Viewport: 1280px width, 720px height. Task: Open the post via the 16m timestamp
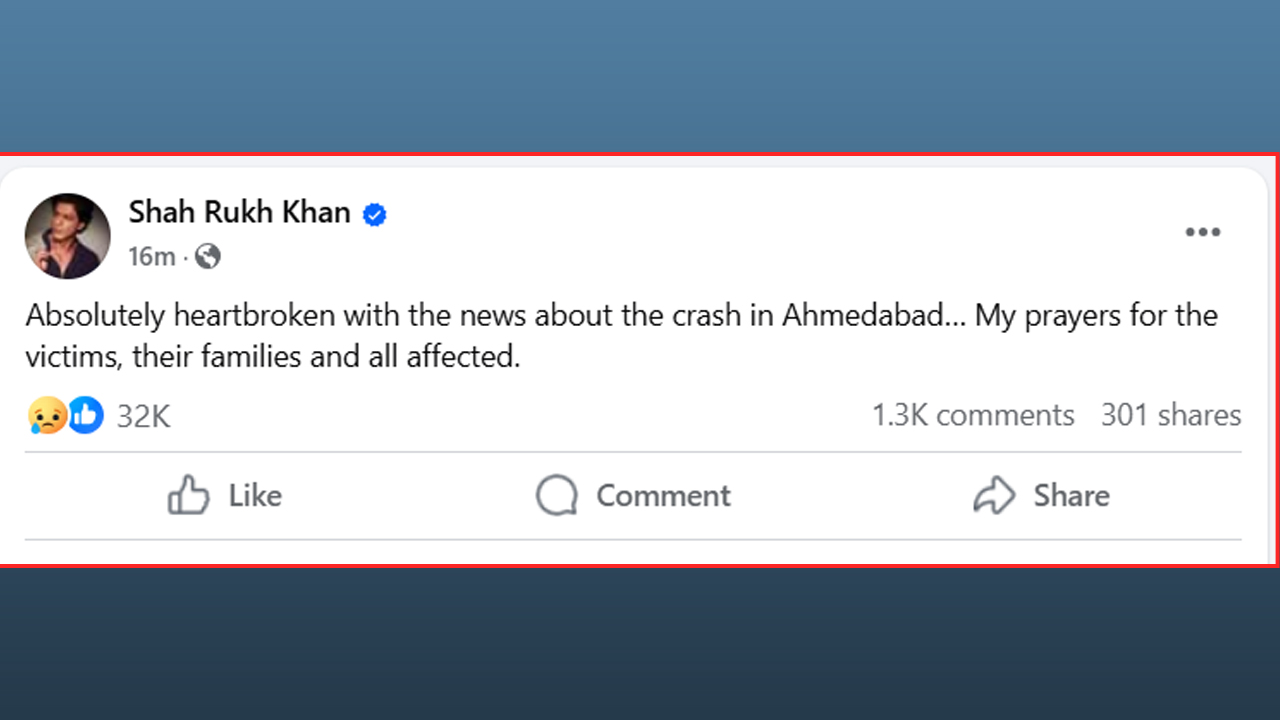coord(151,257)
